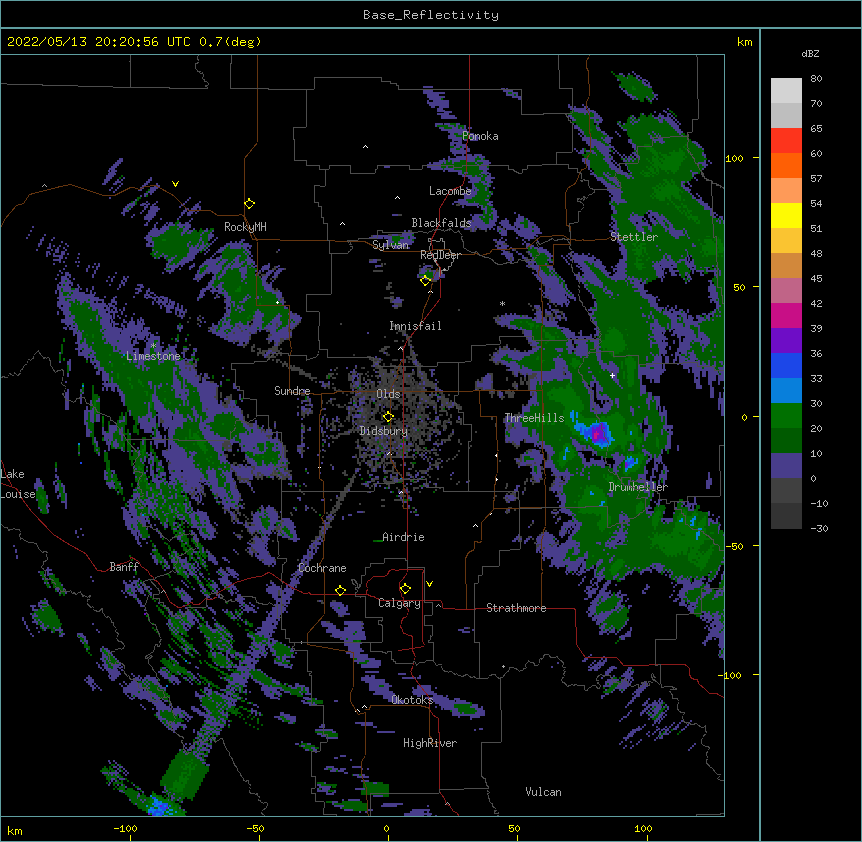Select the Banff label

tap(124, 567)
